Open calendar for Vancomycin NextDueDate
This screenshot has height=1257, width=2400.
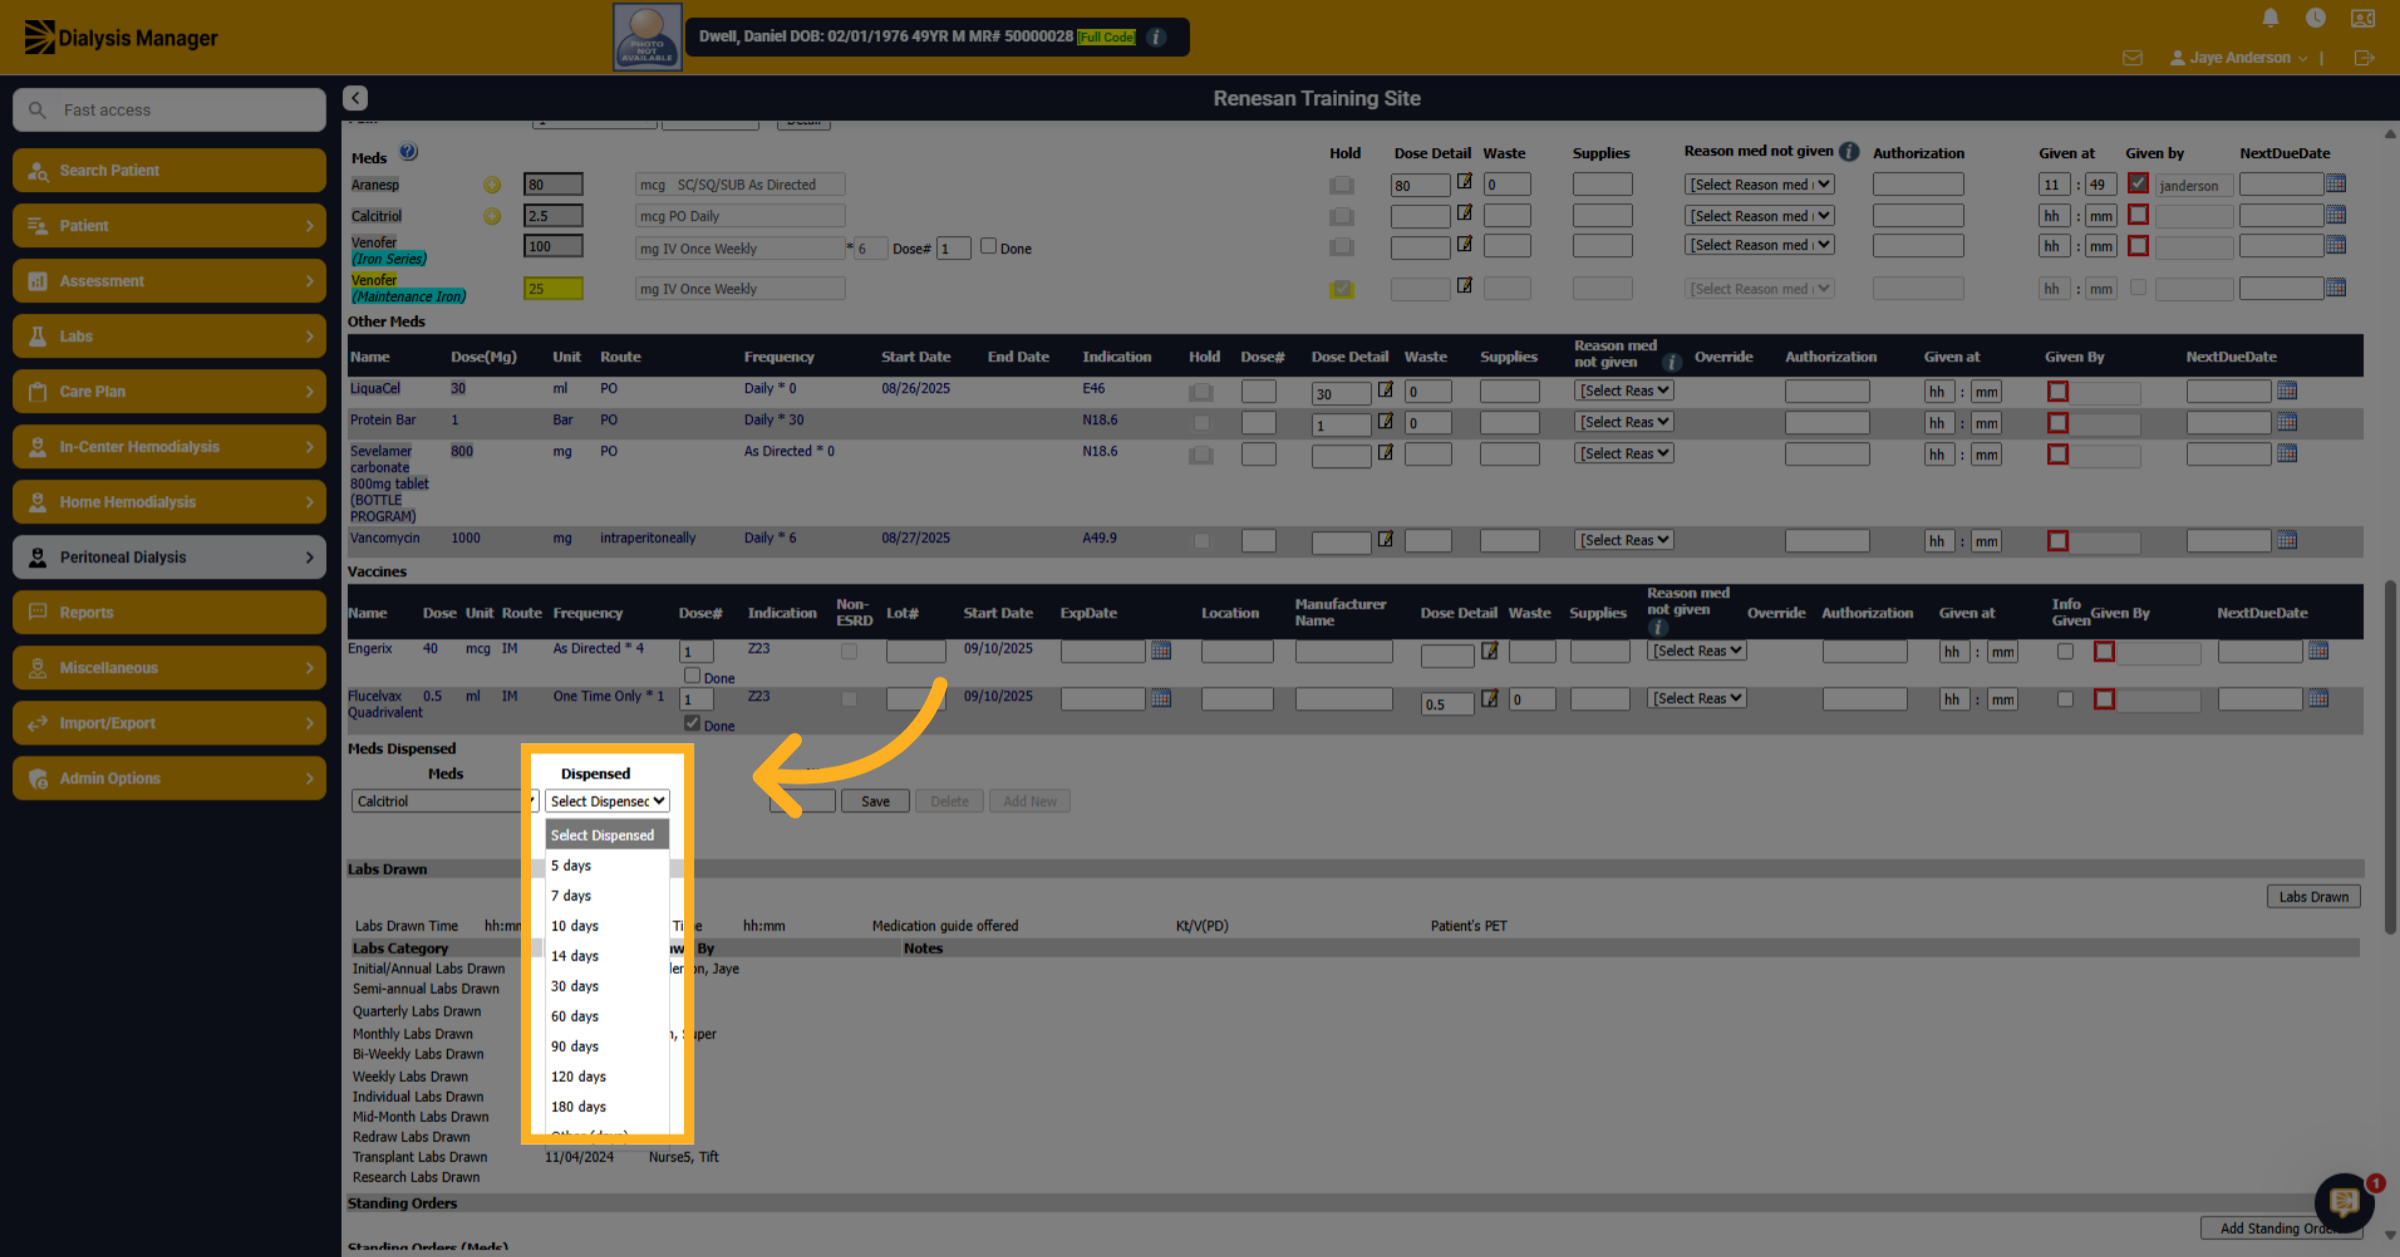pos(2287,540)
